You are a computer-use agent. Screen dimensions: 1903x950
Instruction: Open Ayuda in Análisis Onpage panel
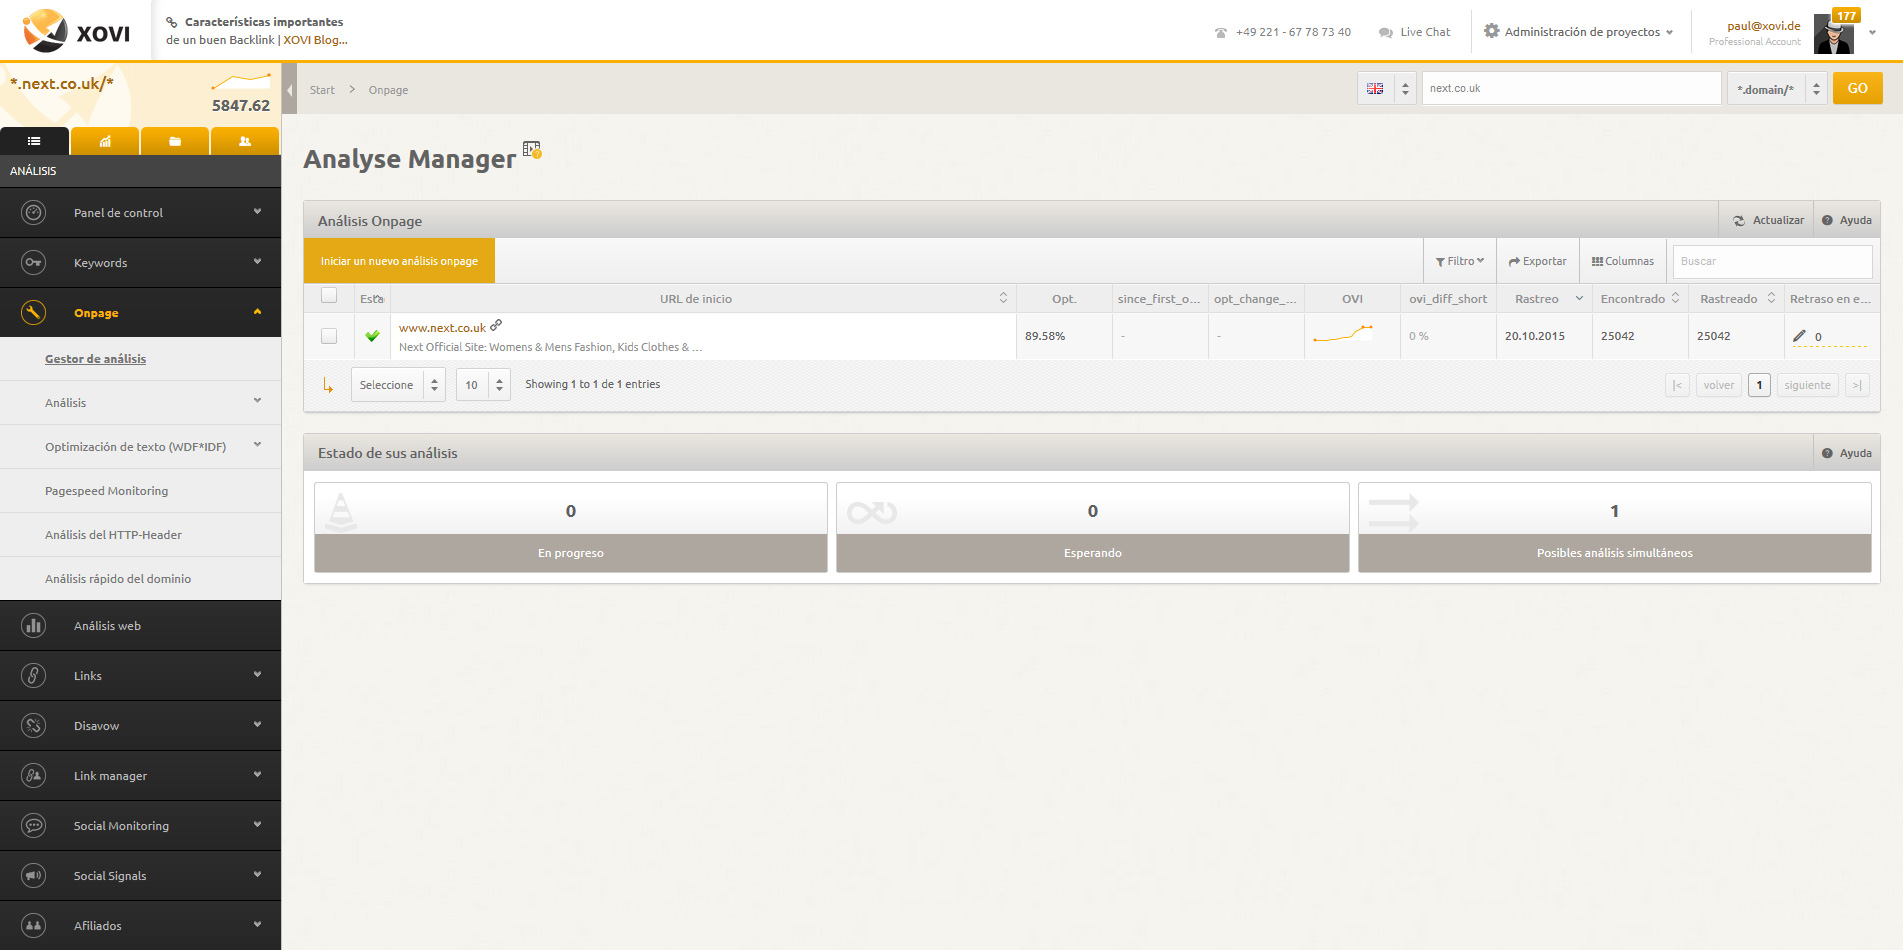click(1846, 220)
